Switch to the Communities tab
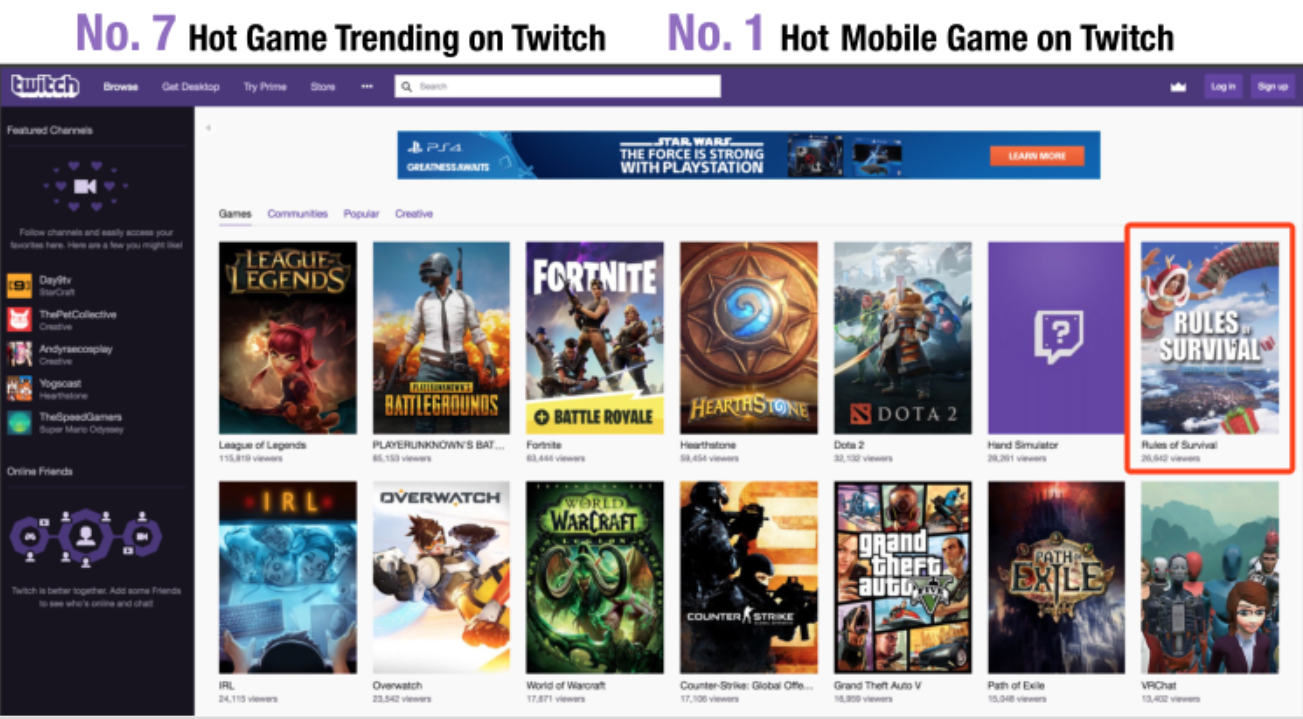Screen dimensions: 1303x719 tap(297, 214)
